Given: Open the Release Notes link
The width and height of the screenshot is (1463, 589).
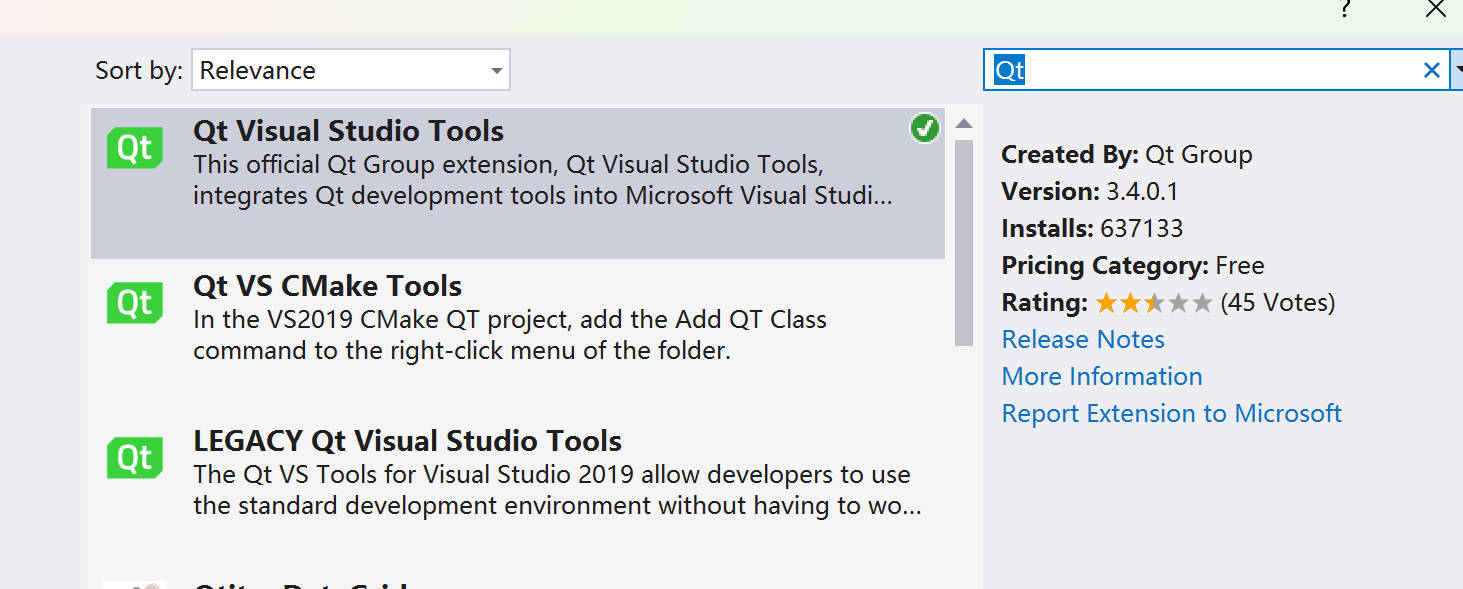Looking at the screenshot, I should click(x=1083, y=339).
